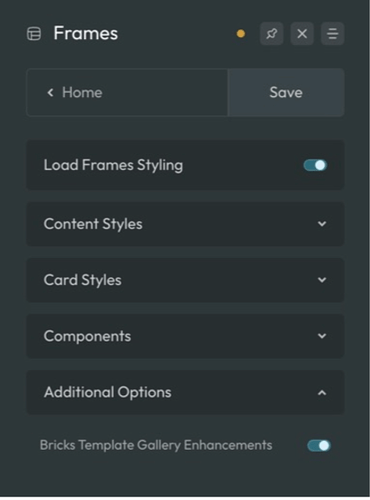Screen dimensions: 370x500
Task: Save the Frames settings
Action: click(286, 92)
